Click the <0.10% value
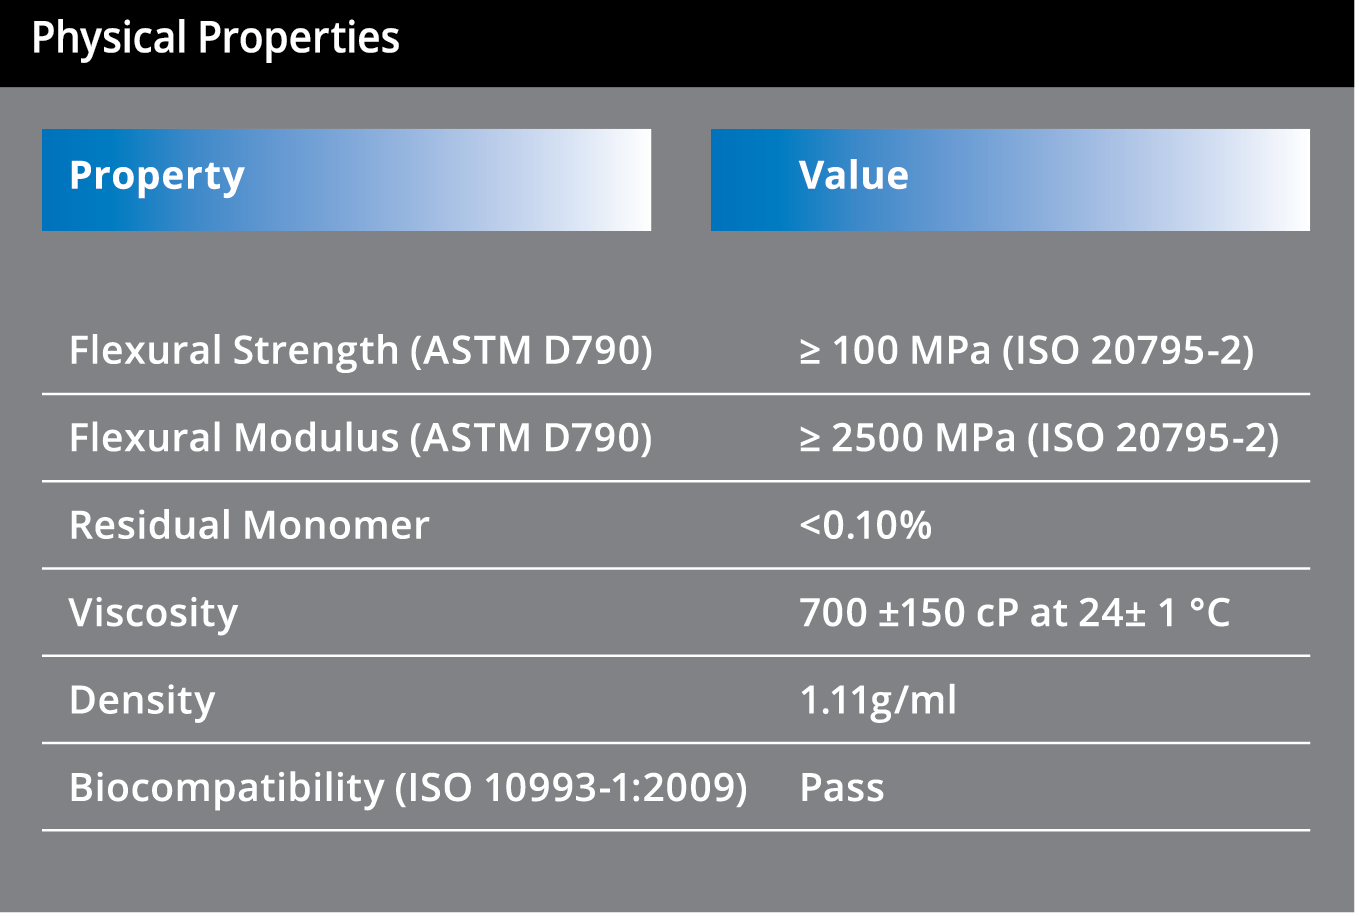 865,525
